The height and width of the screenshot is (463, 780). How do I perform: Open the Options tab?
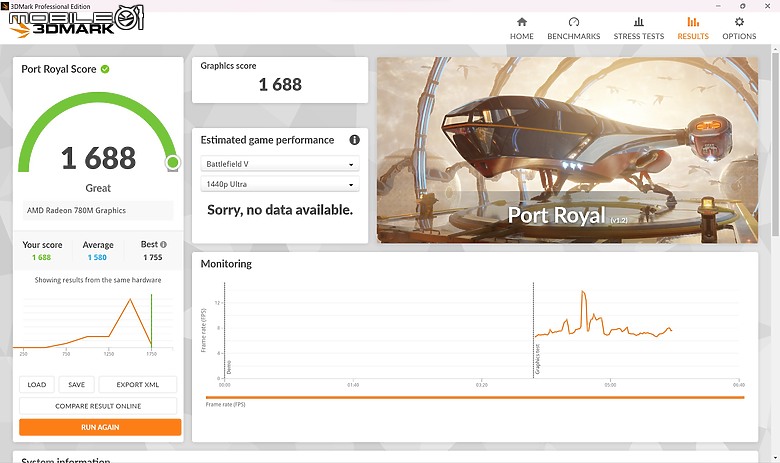coord(739,28)
